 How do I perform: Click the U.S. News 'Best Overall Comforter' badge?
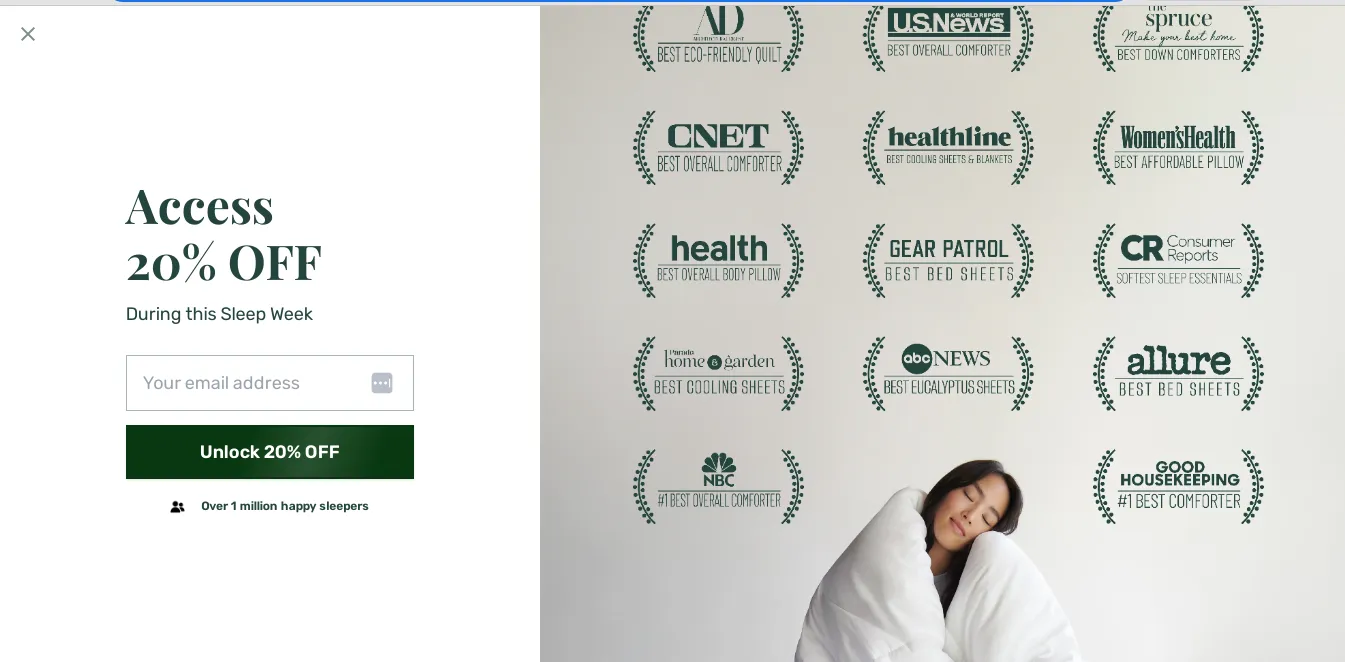[948, 37]
